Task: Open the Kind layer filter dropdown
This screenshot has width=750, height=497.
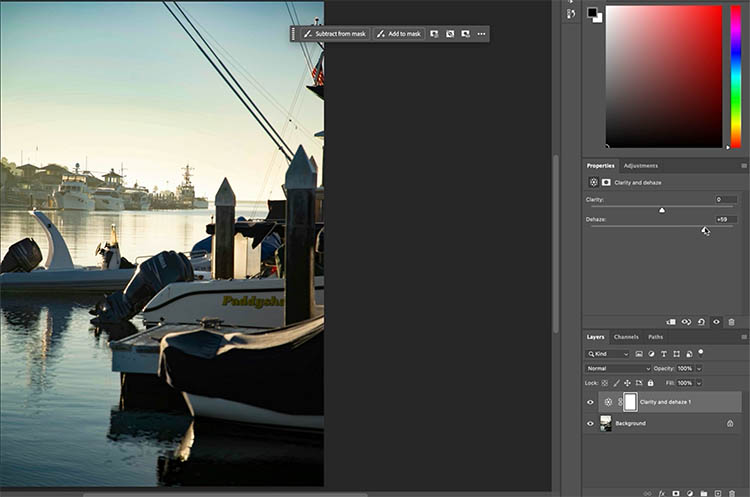Action: [608, 354]
